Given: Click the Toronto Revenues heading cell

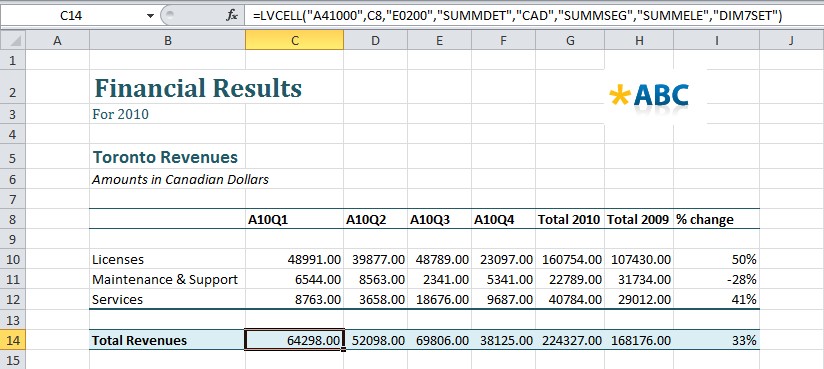Looking at the screenshot, I should (167, 157).
